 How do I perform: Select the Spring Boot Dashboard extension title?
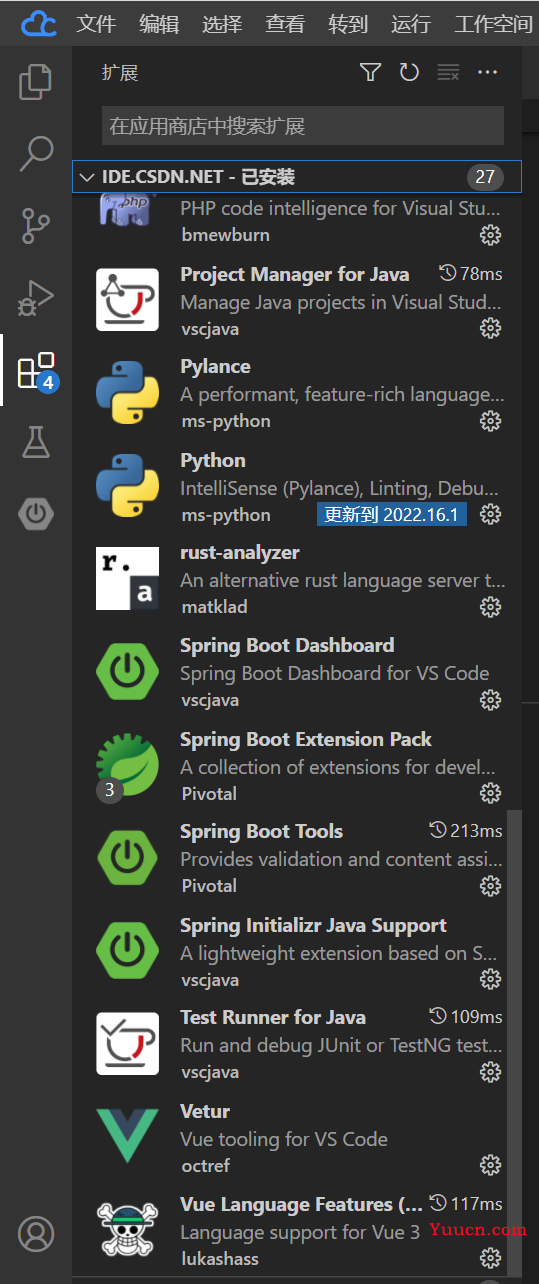tap(287, 645)
